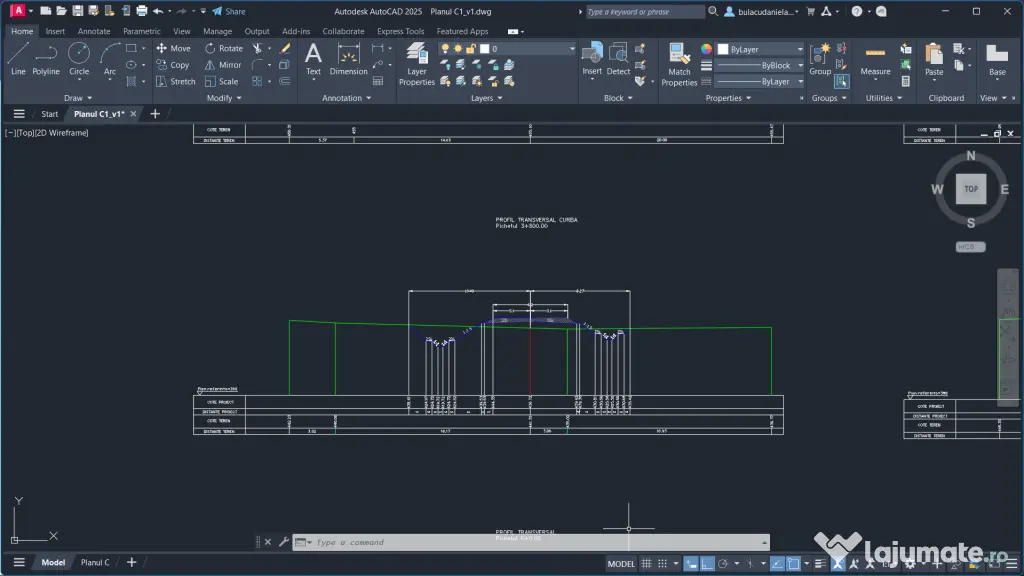Toggle polar tracking in status bar
Viewport: 1024px width, 576px height.
point(723,563)
